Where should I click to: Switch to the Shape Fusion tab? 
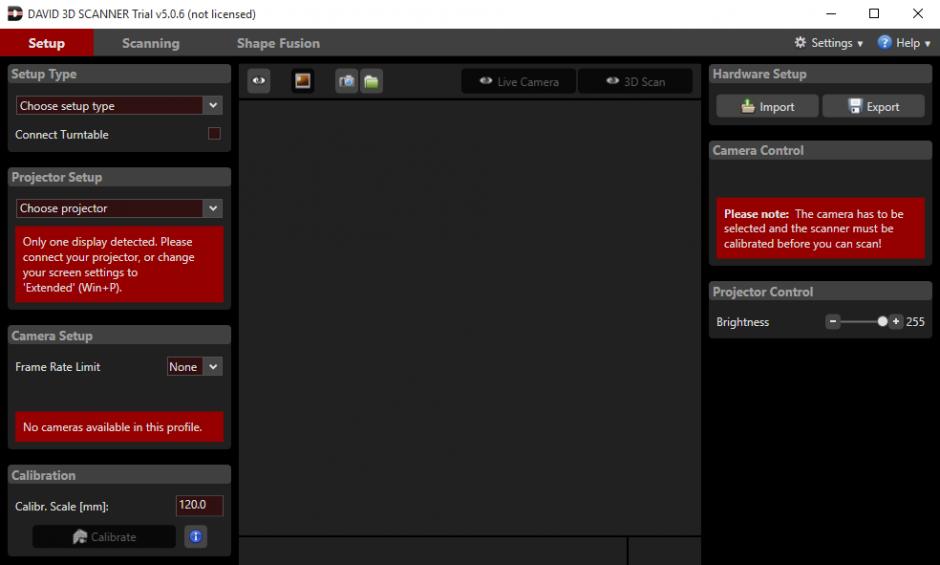point(278,43)
